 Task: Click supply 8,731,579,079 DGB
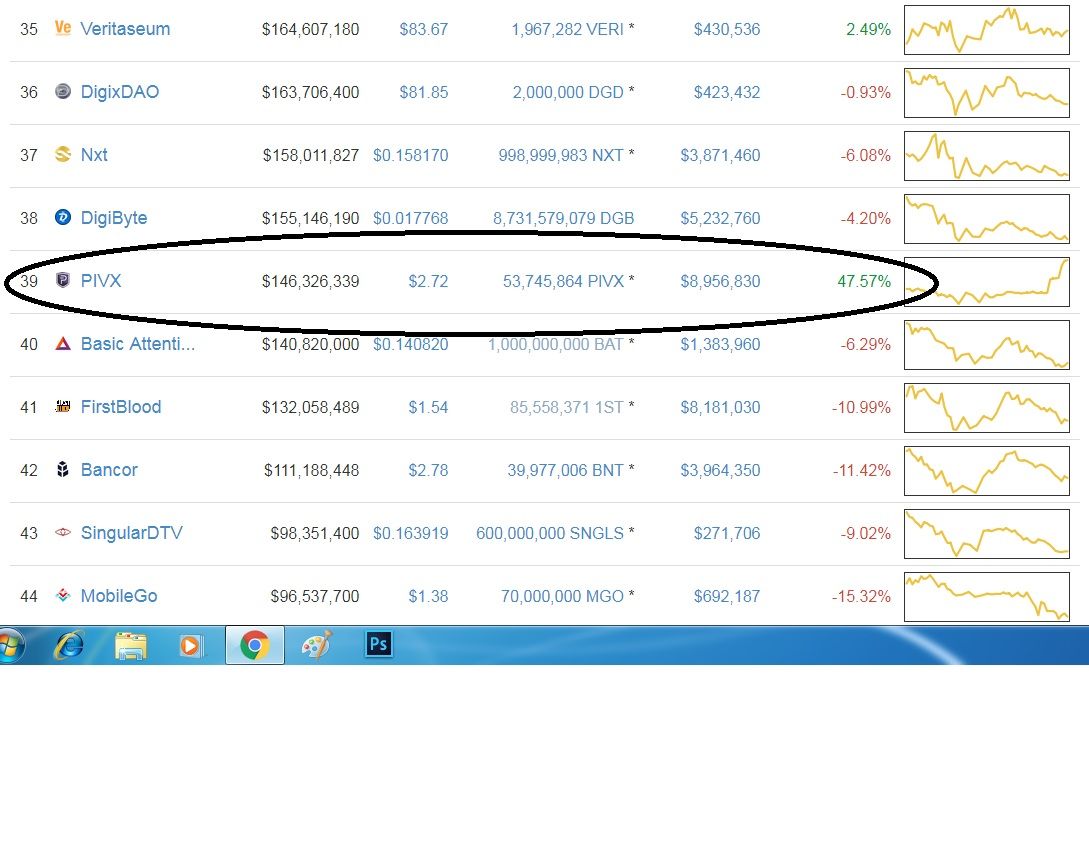[563, 218]
